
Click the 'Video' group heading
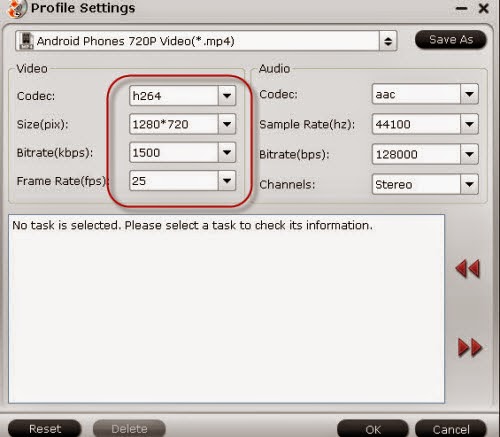tap(32, 69)
